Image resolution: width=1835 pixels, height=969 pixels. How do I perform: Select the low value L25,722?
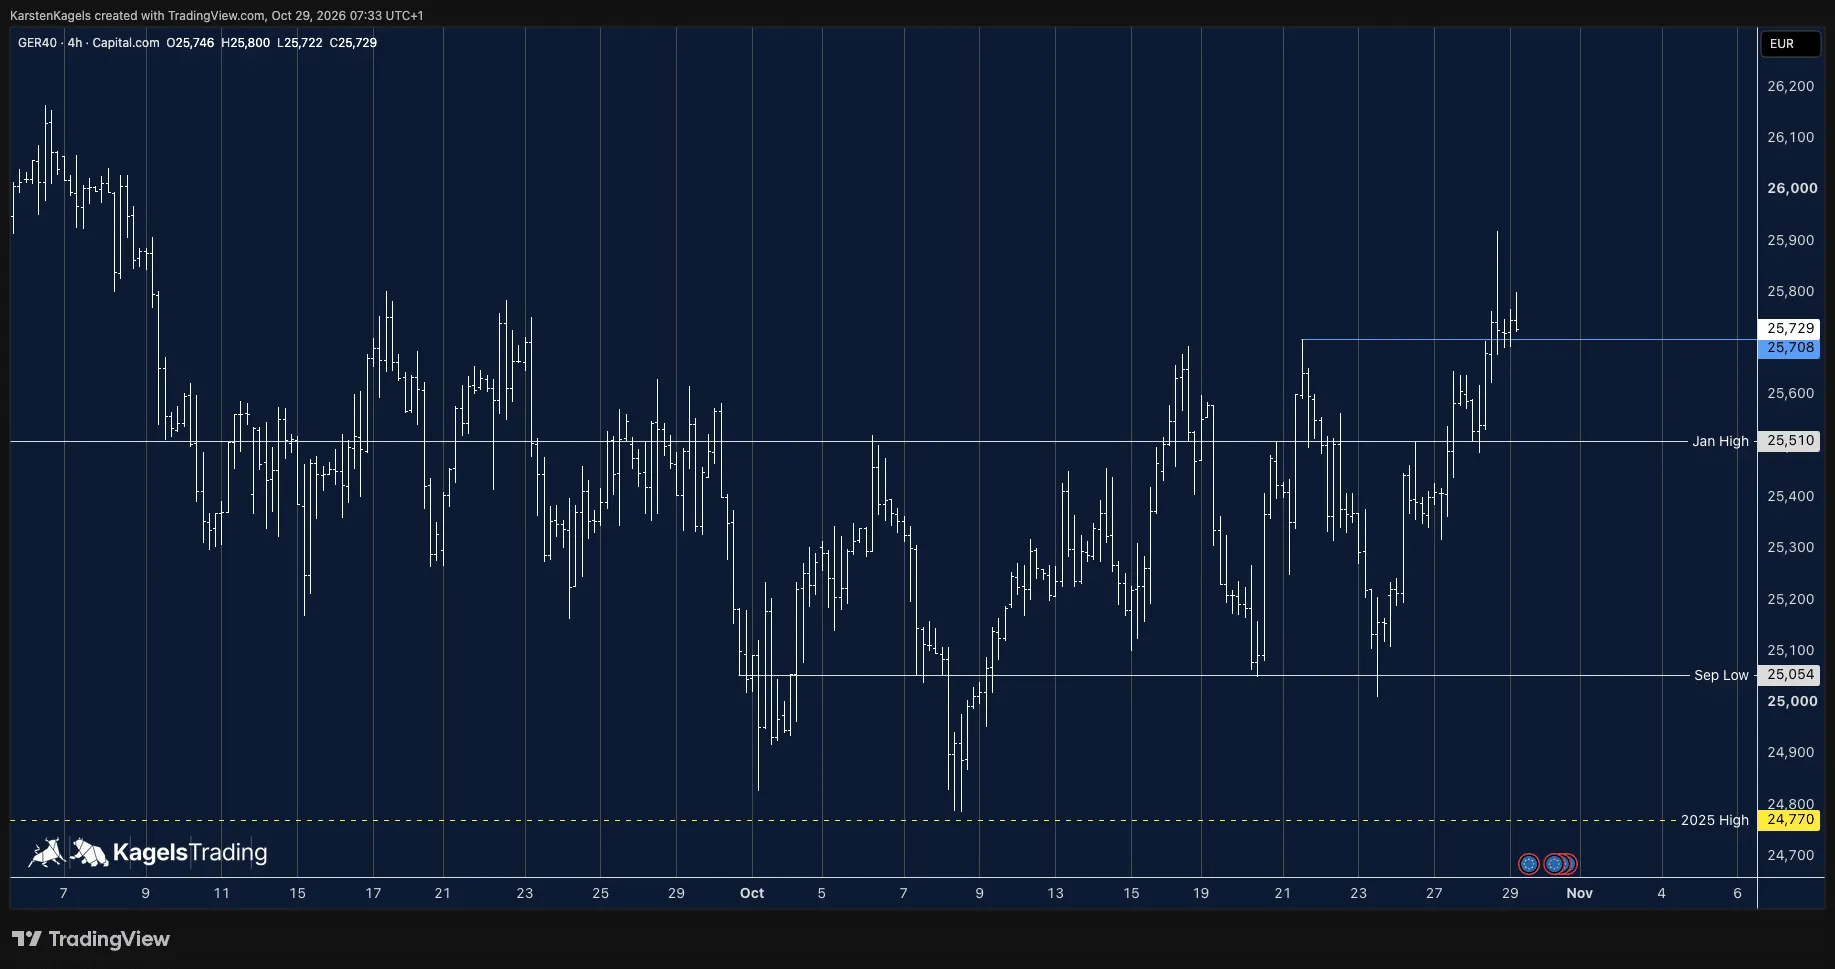(x=300, y=43)
